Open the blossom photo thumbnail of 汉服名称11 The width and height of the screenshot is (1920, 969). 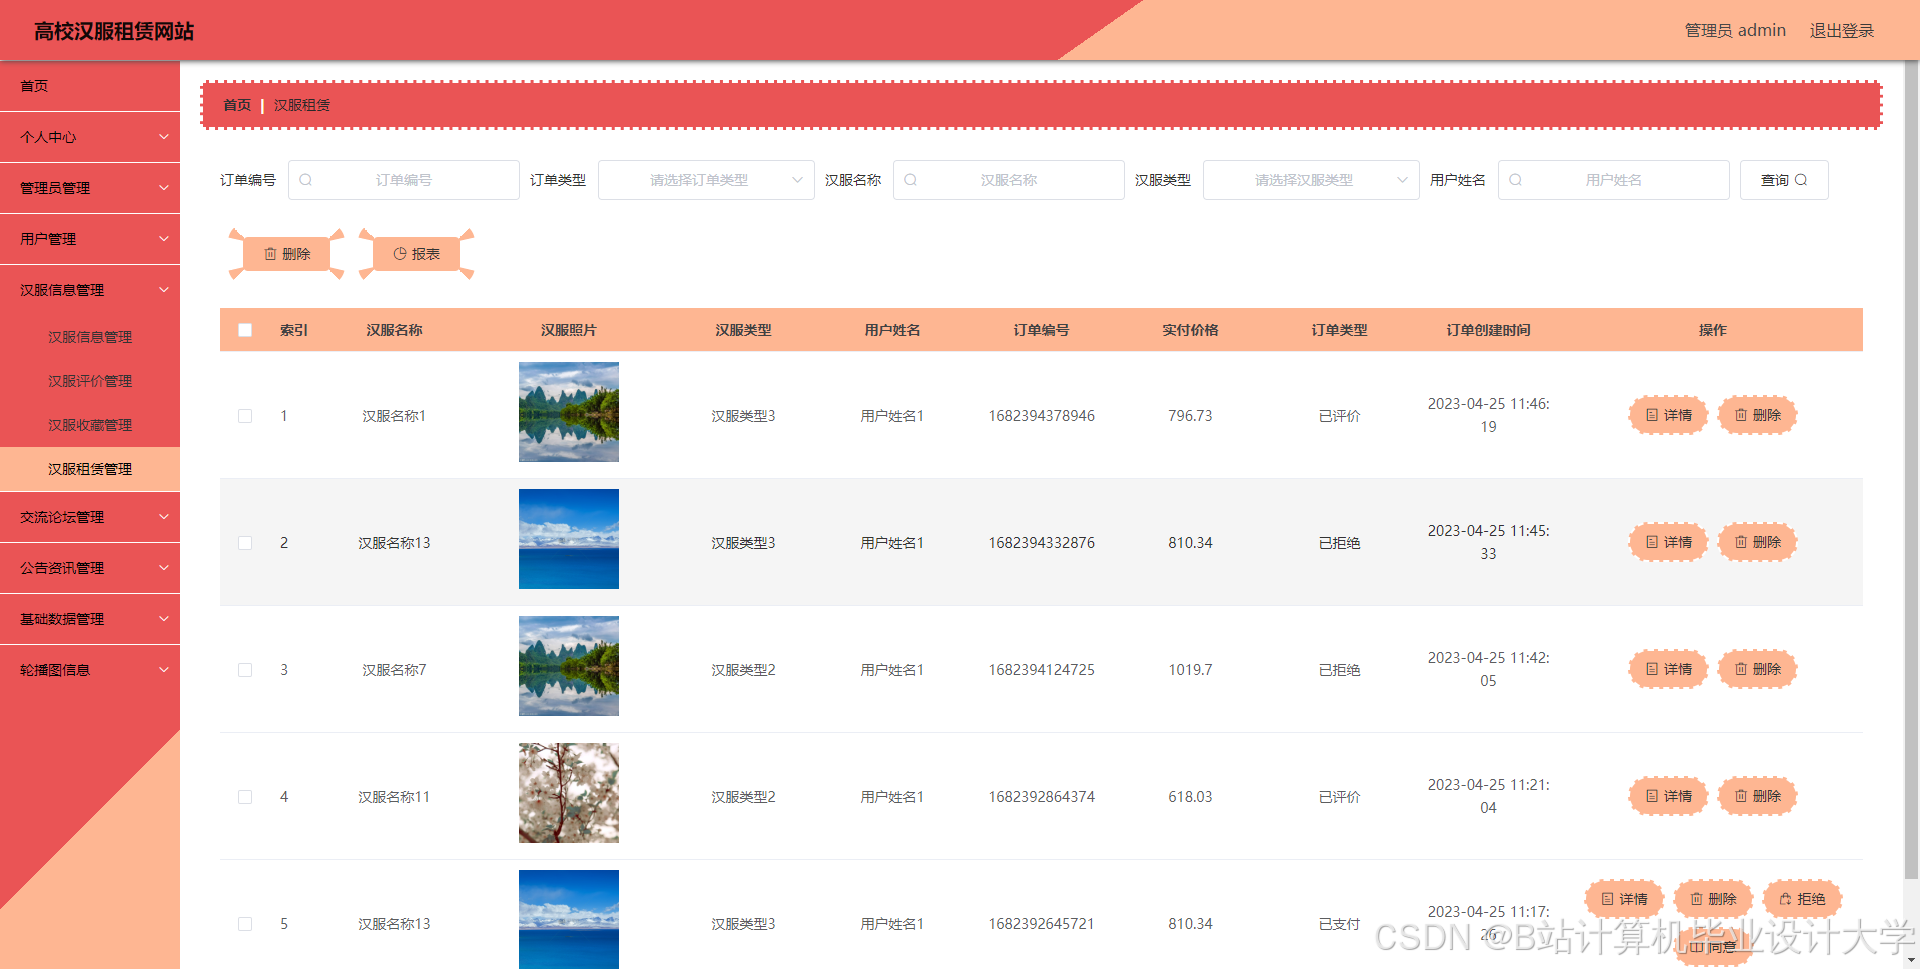click(569, 793)
